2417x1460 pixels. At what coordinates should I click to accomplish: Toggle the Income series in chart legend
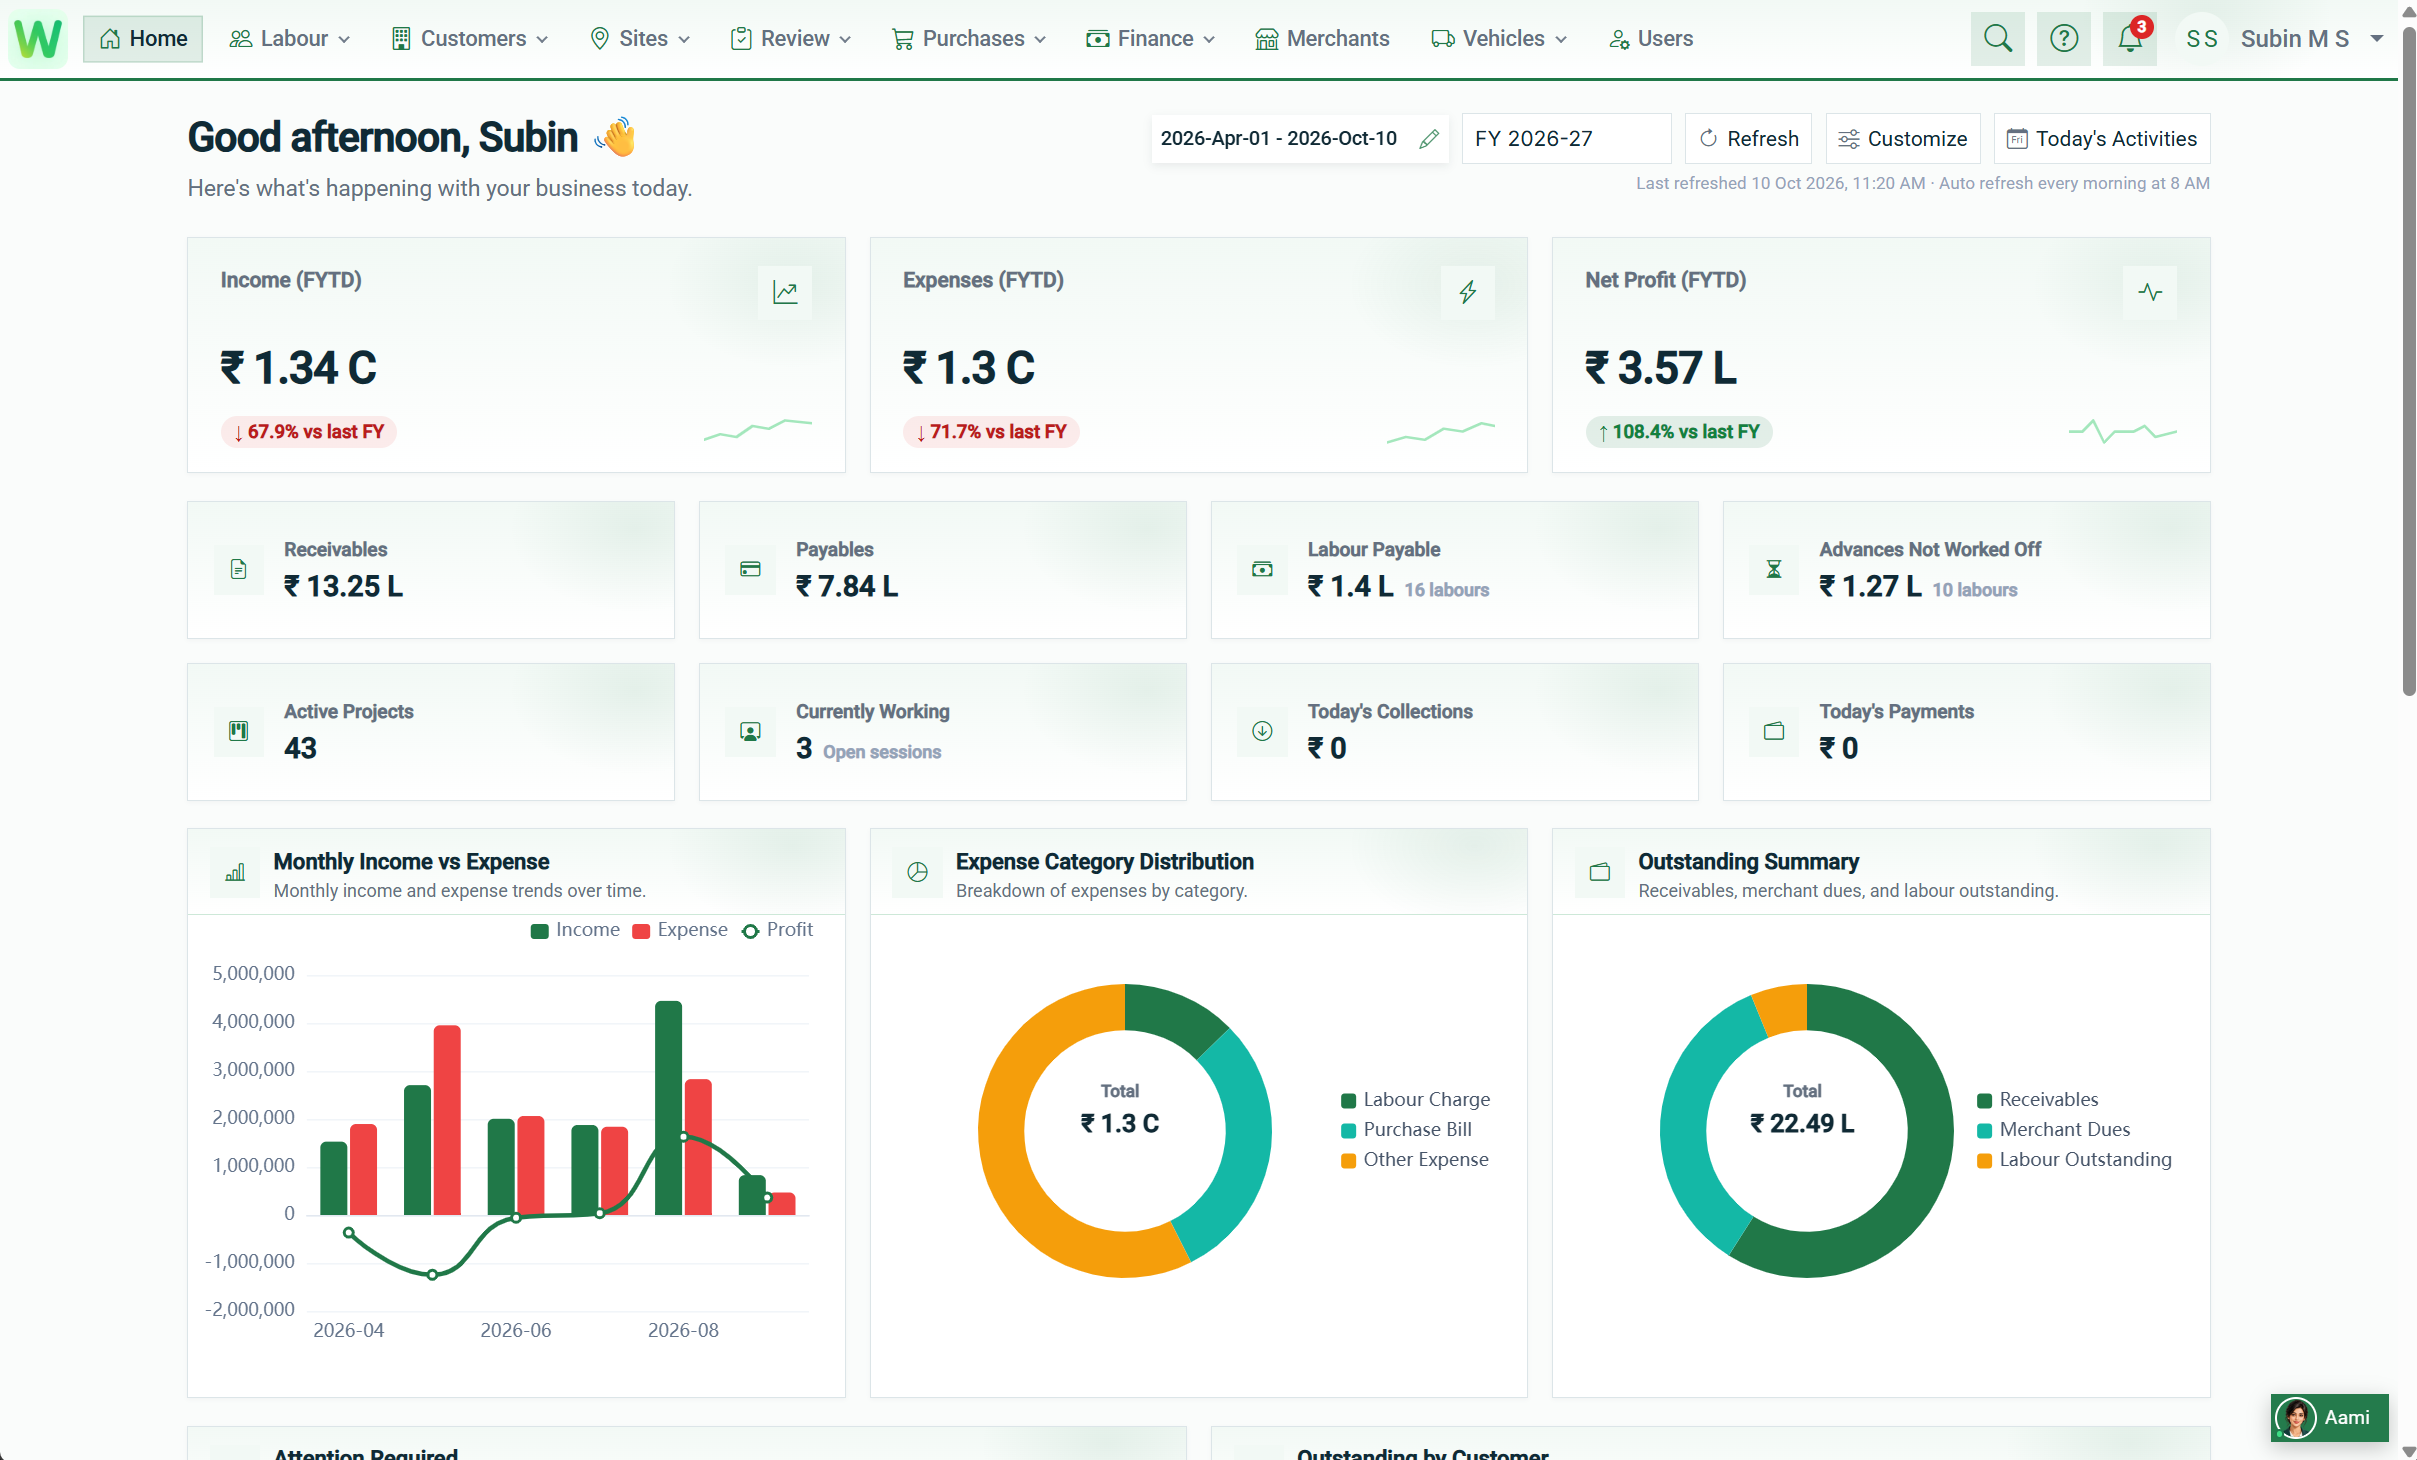575,930
